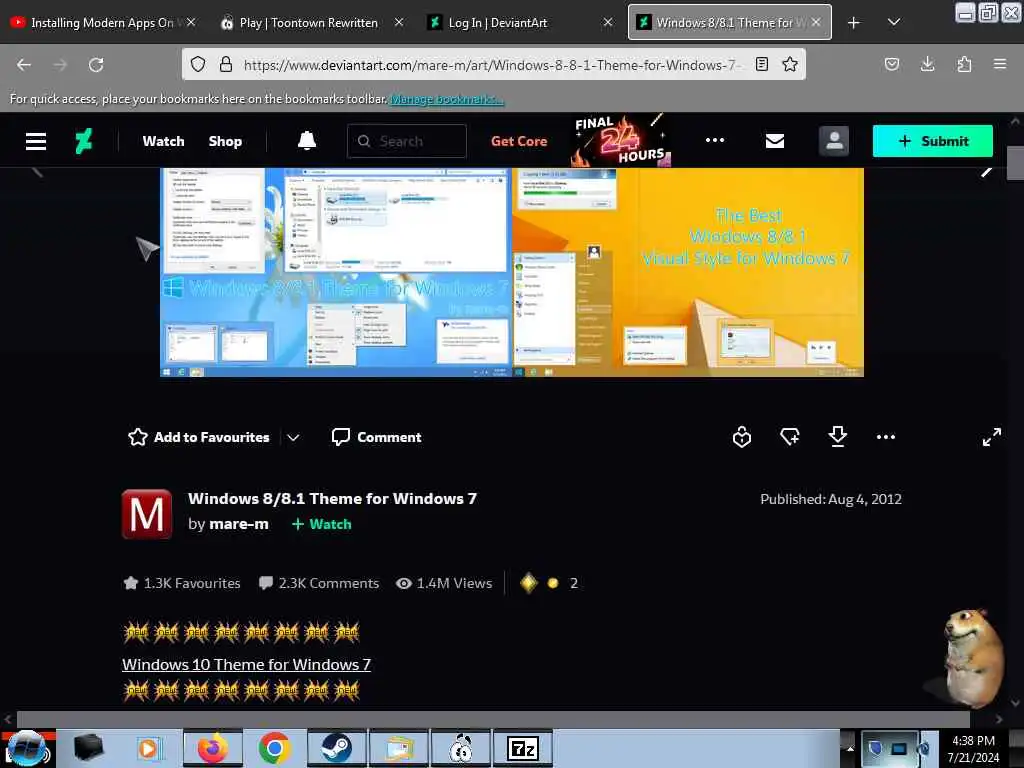Show site security padlock info
The image size is (1024, 768).
pyautogui.click(x=226, y=64)
